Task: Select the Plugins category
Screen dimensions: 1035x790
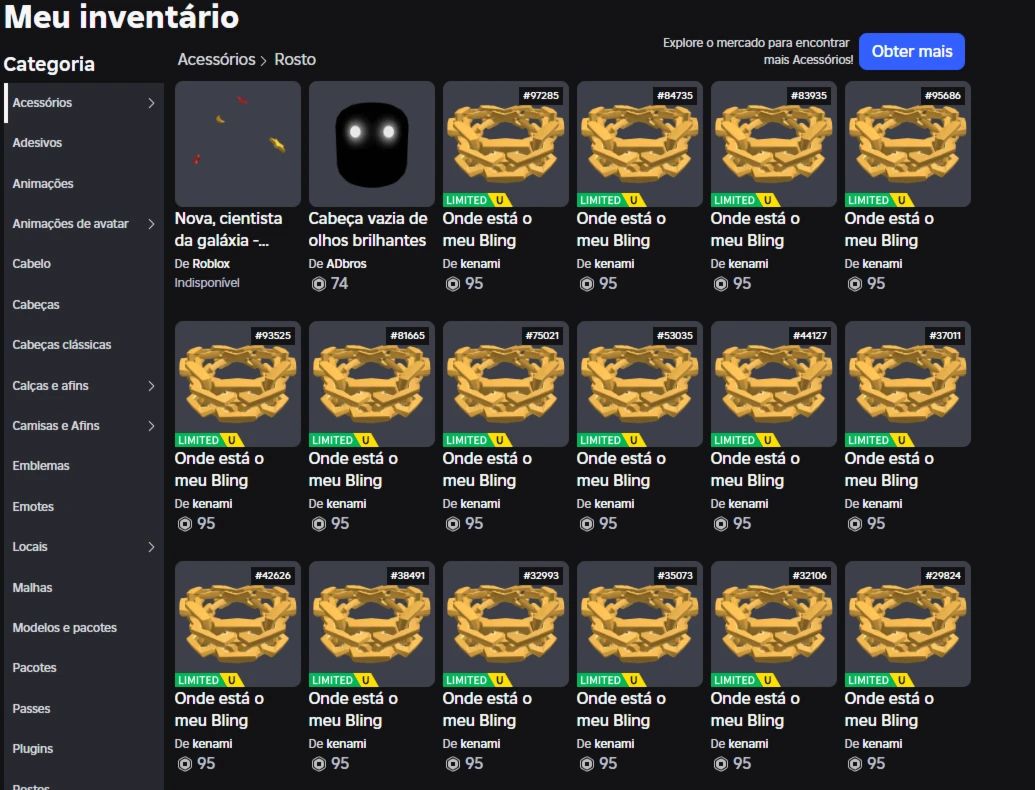Action: 33,749
